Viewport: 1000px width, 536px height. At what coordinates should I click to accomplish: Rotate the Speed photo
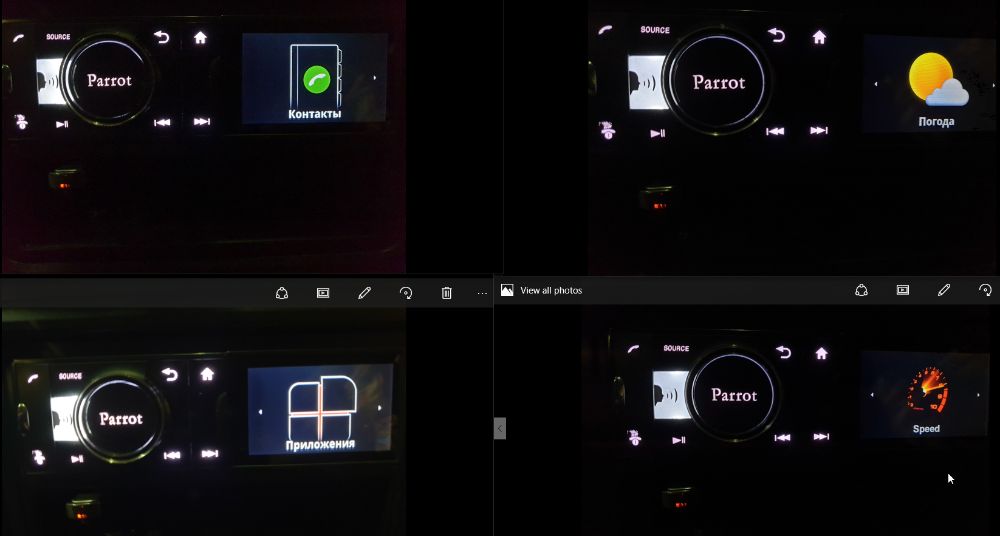coord(985,290)
